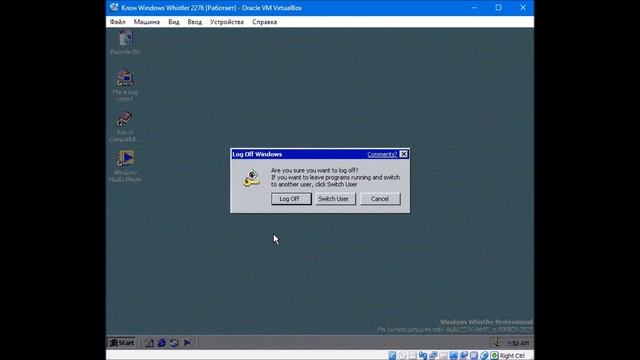
Task: Open the Устройства menu
Action: (x=227, y=22)
